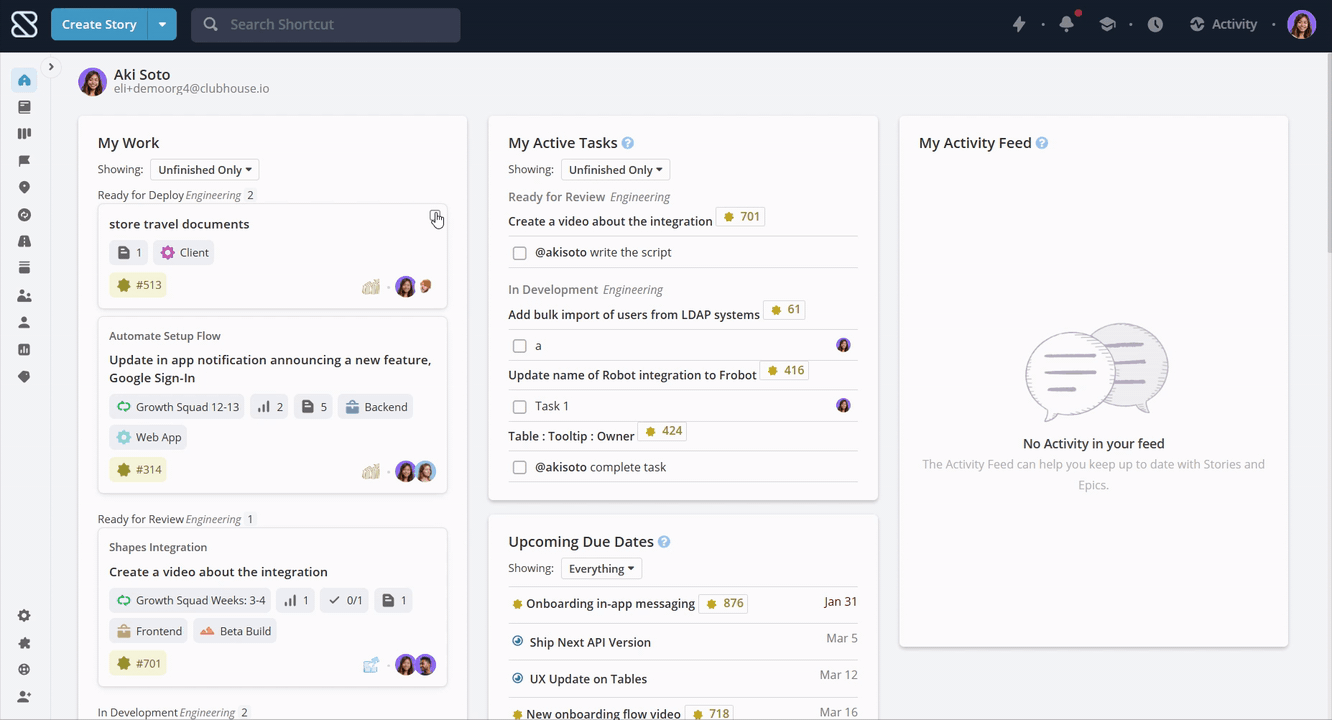The image size is (1332, 720).
Task: Open 'Add bulk import of users' story
Action: [634, 314]
